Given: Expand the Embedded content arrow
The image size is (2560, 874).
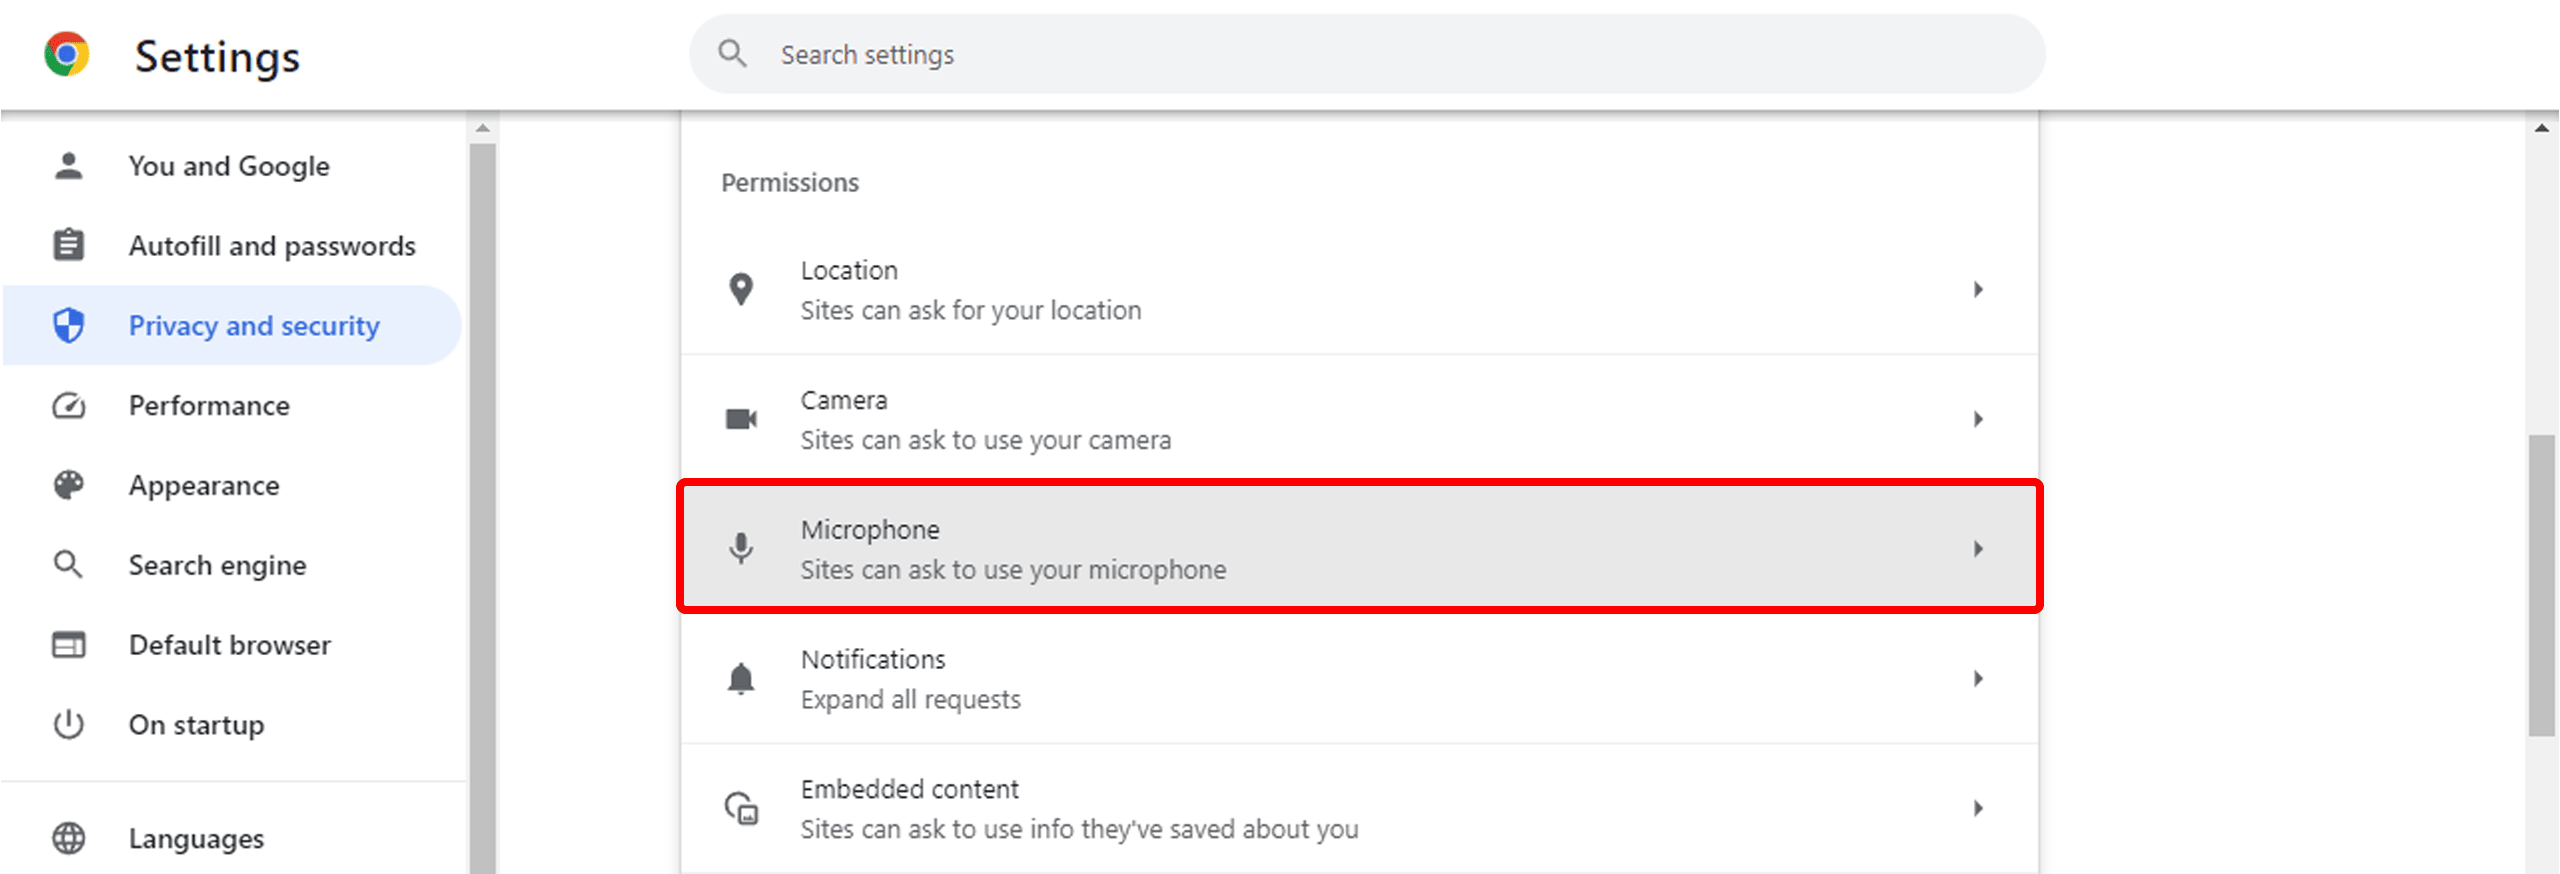Looking at the screenshot, I should tap(1977, 808).
